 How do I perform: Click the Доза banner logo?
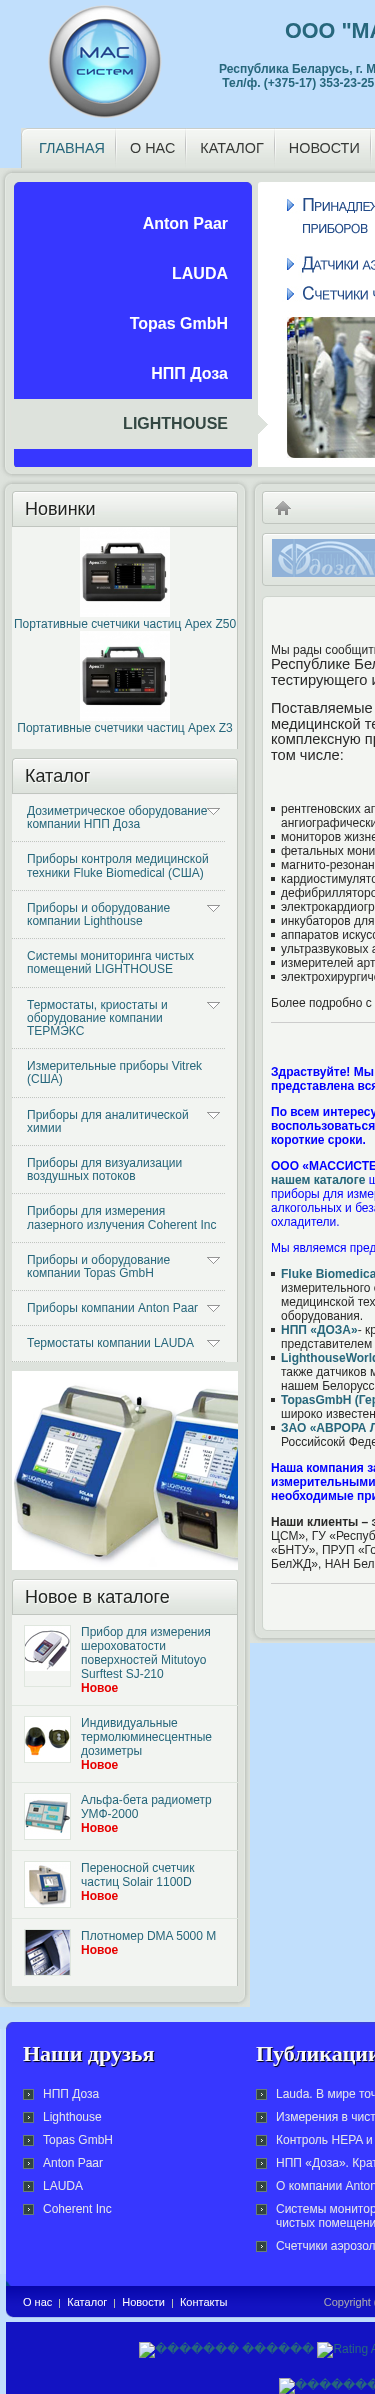323,558
